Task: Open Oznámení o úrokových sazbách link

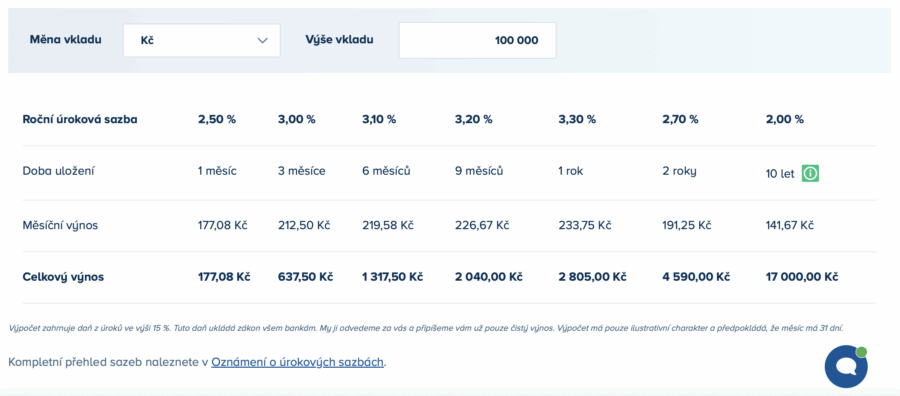Action: (x=297, y=362)
